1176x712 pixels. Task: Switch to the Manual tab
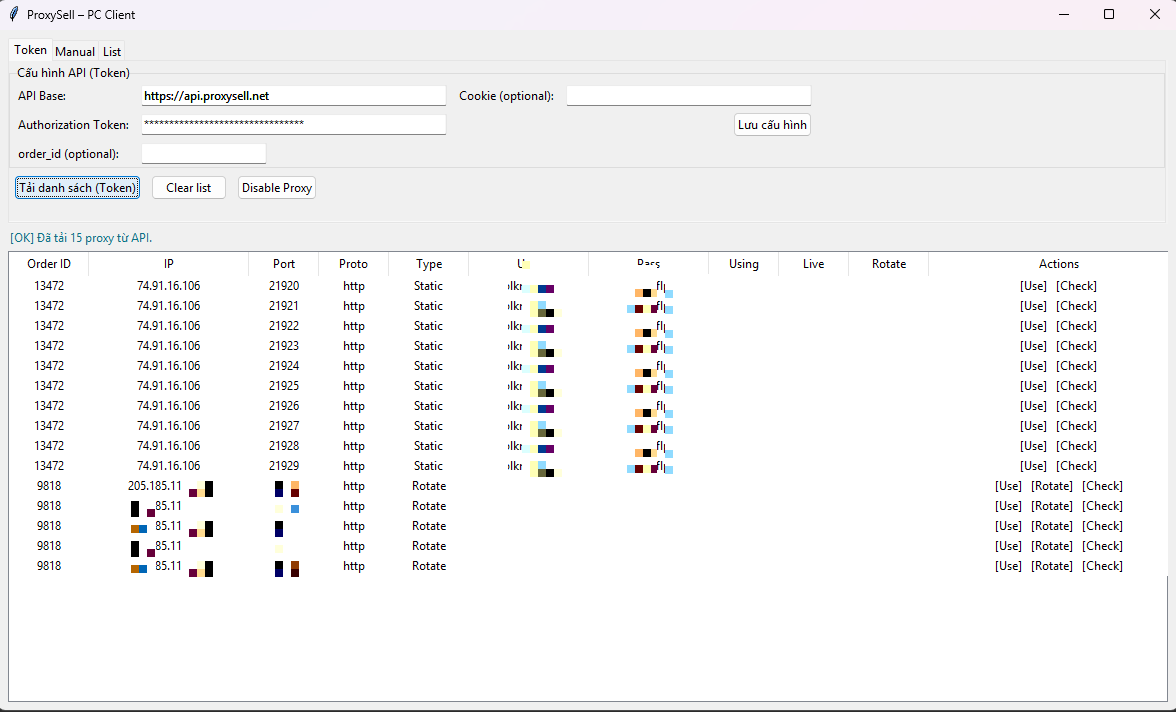(75, 51)
